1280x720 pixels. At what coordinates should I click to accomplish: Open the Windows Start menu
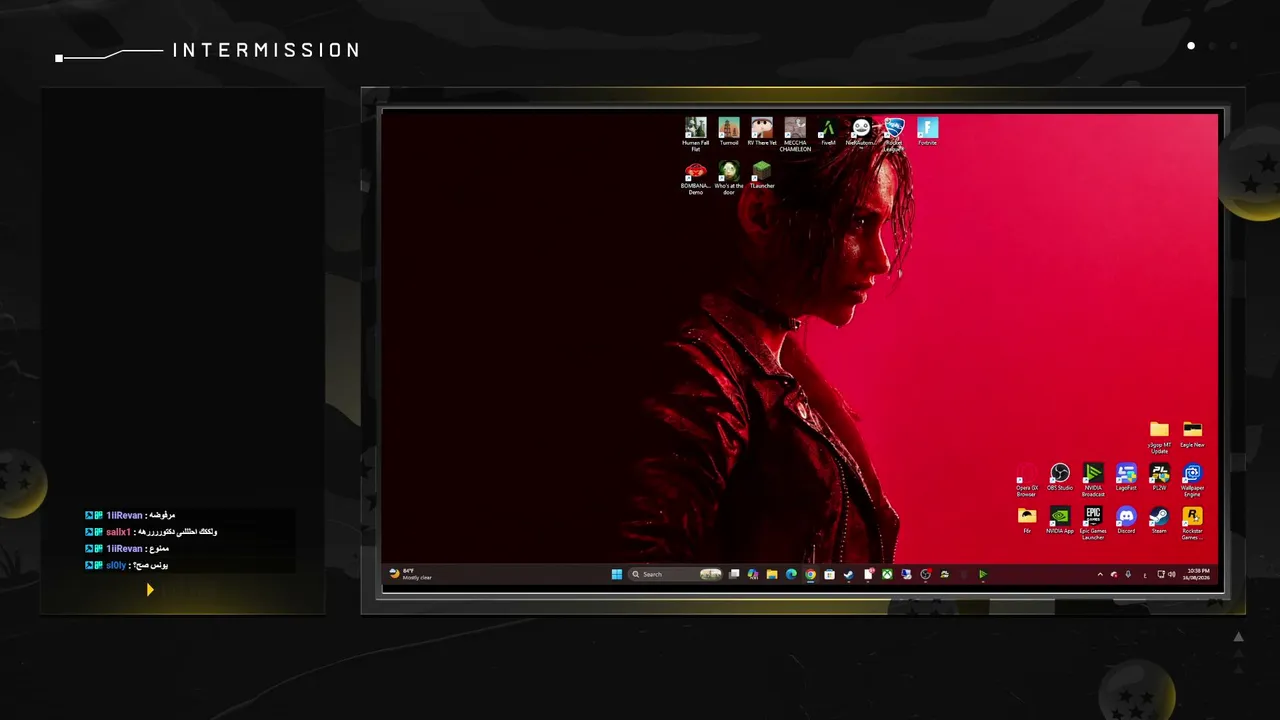pos(617,574)
